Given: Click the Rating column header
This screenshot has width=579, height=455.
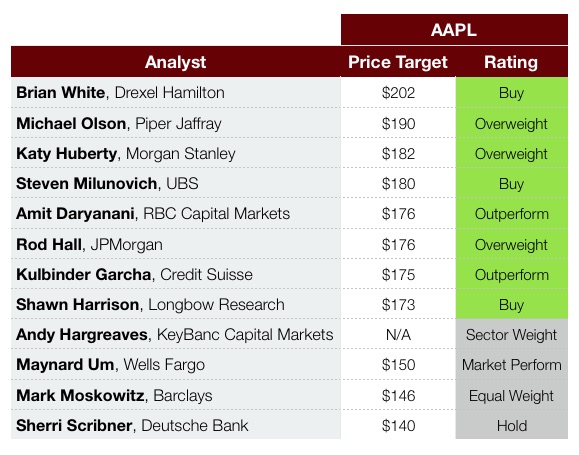Looking at the screenshot, I should (x=511, y=62).
